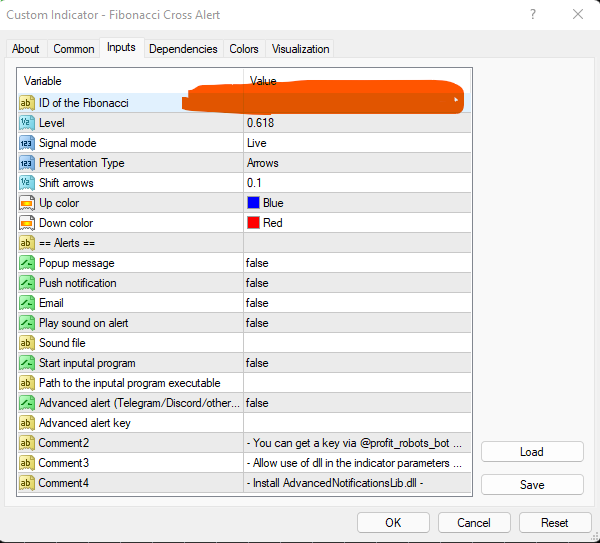Click the boolean icon beside Email
Viewport: 600px width, 543px height.
pos(27,303)
